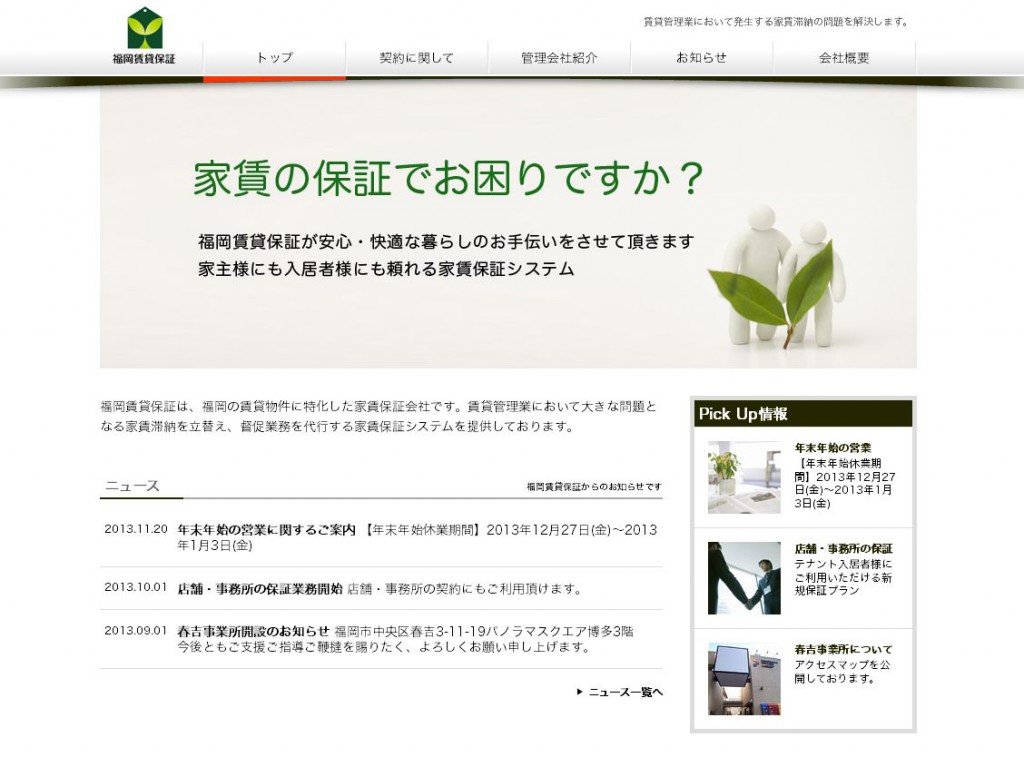
Task: Click the date 2013.10.01 in news list
Action: pyautogui.click(x=136, y=587)
